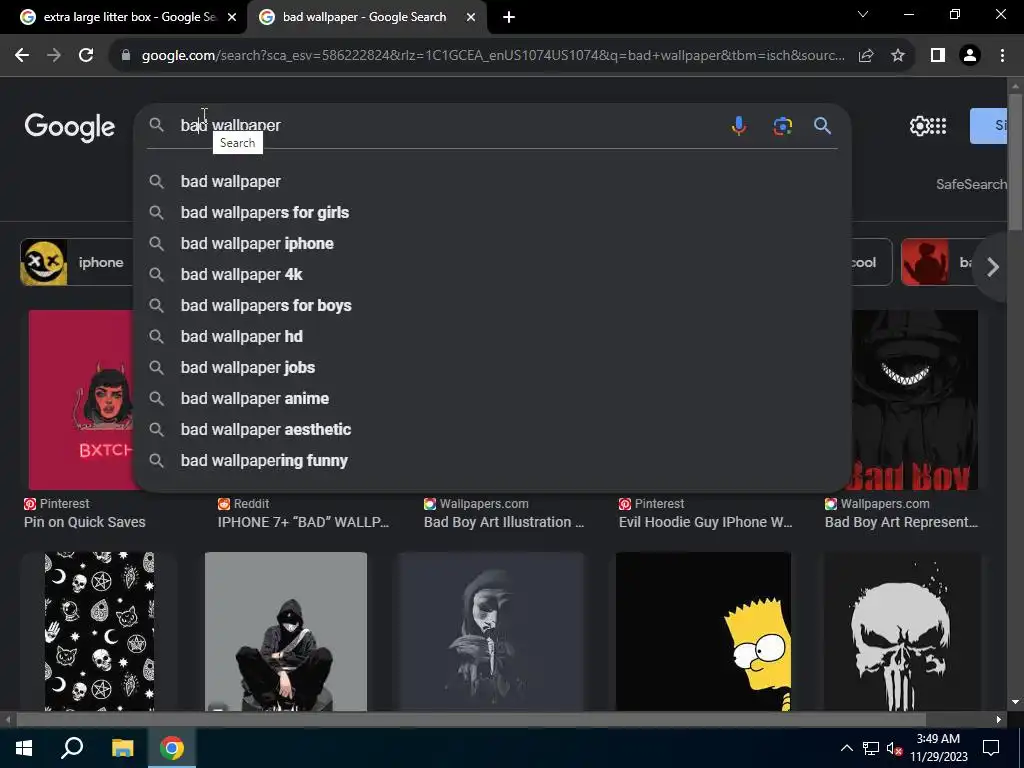
Task: Reload the current page
Action: pos(86,56)
